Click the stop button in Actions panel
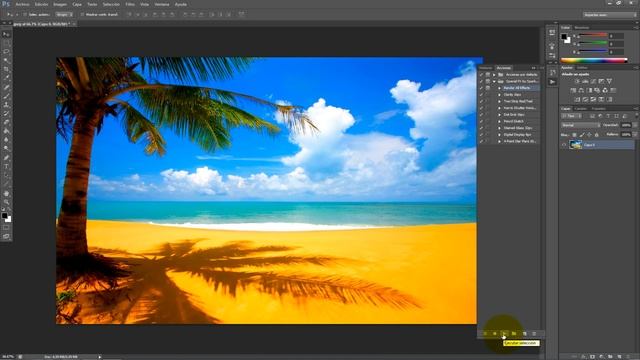 point(485,334)
